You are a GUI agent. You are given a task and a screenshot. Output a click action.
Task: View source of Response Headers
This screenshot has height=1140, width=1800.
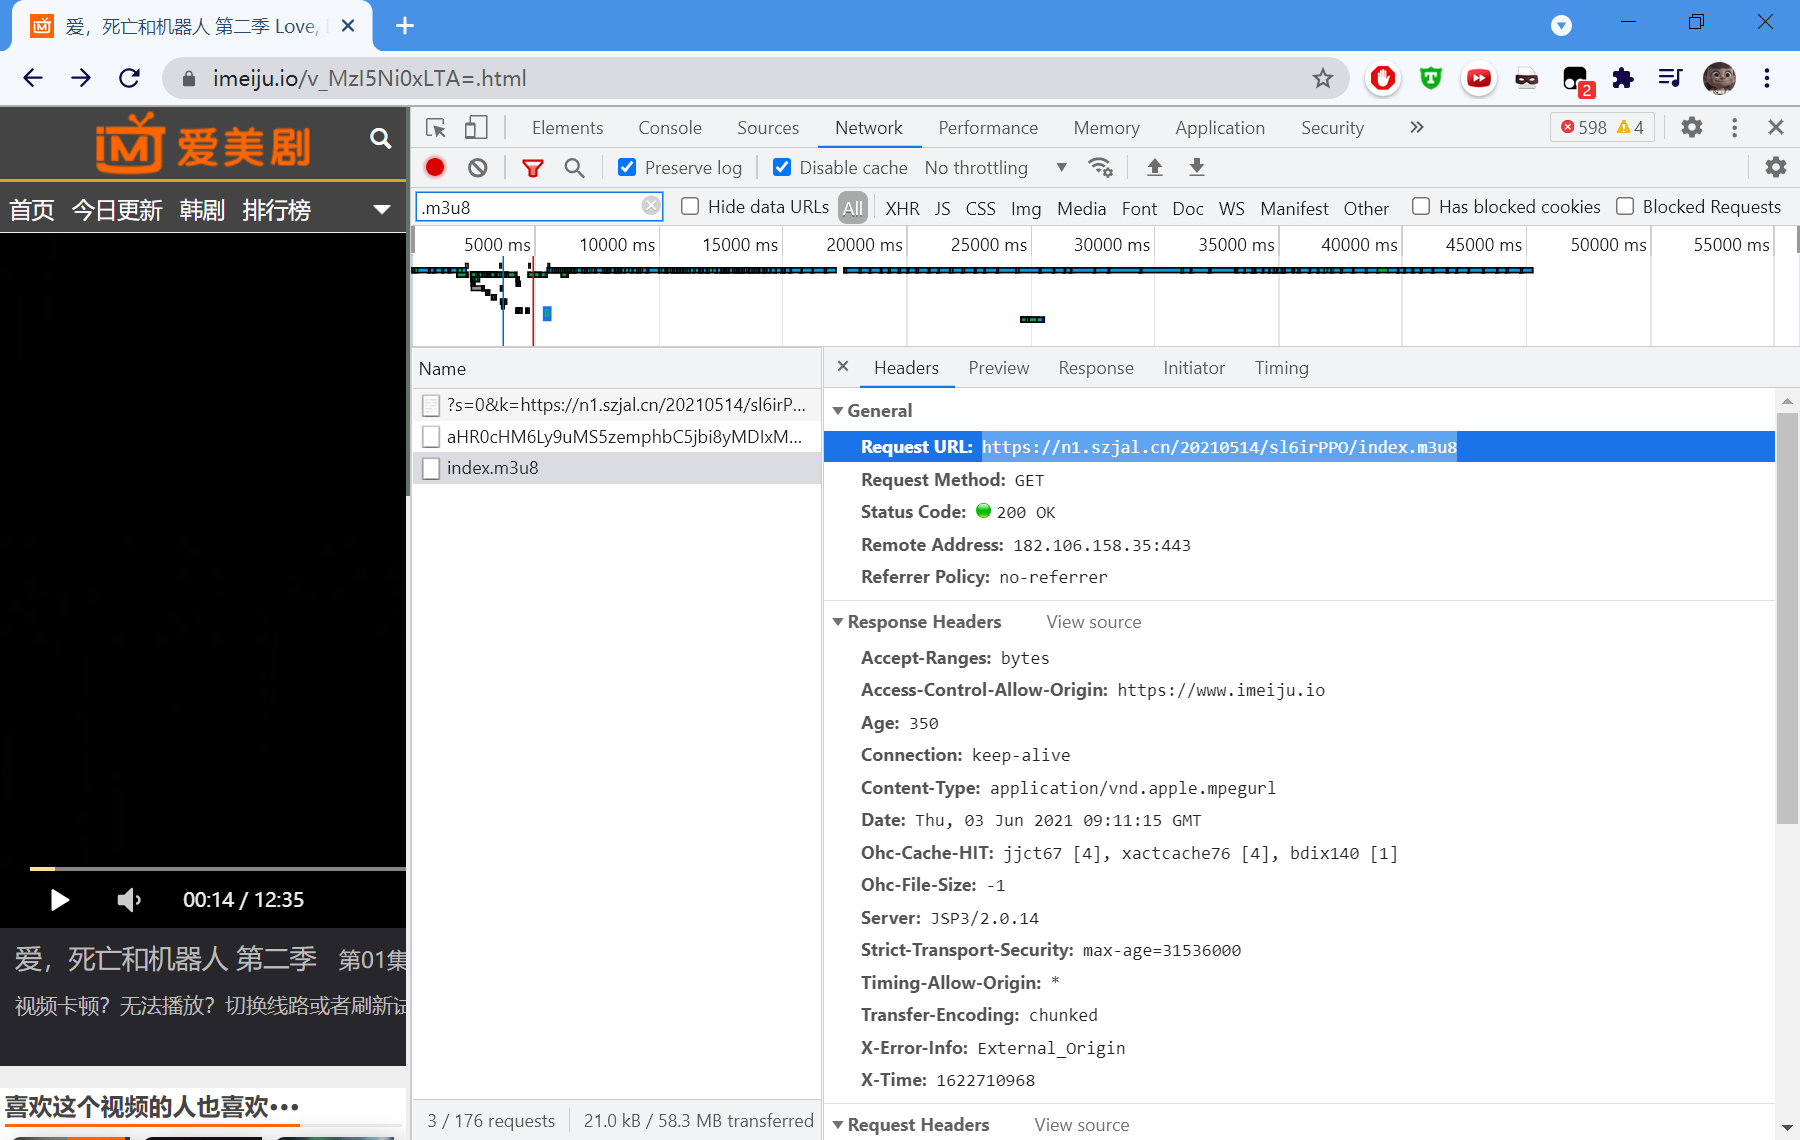click(x=1093, y=622)
